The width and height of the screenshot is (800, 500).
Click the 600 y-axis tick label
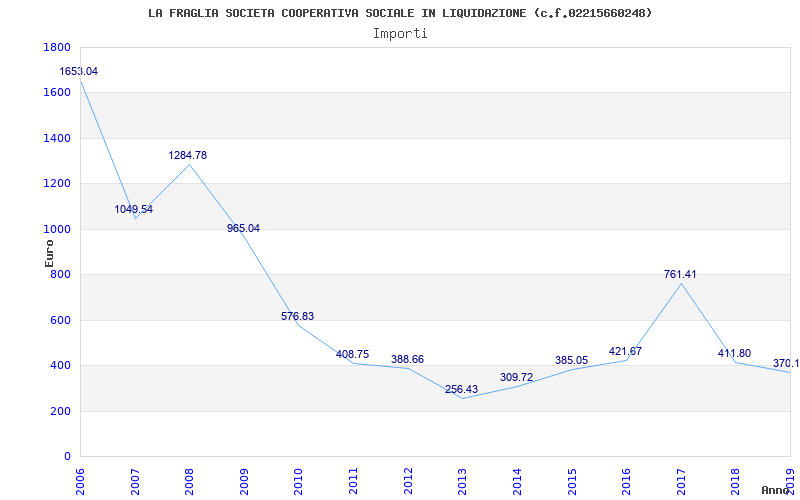click(60, 320)
